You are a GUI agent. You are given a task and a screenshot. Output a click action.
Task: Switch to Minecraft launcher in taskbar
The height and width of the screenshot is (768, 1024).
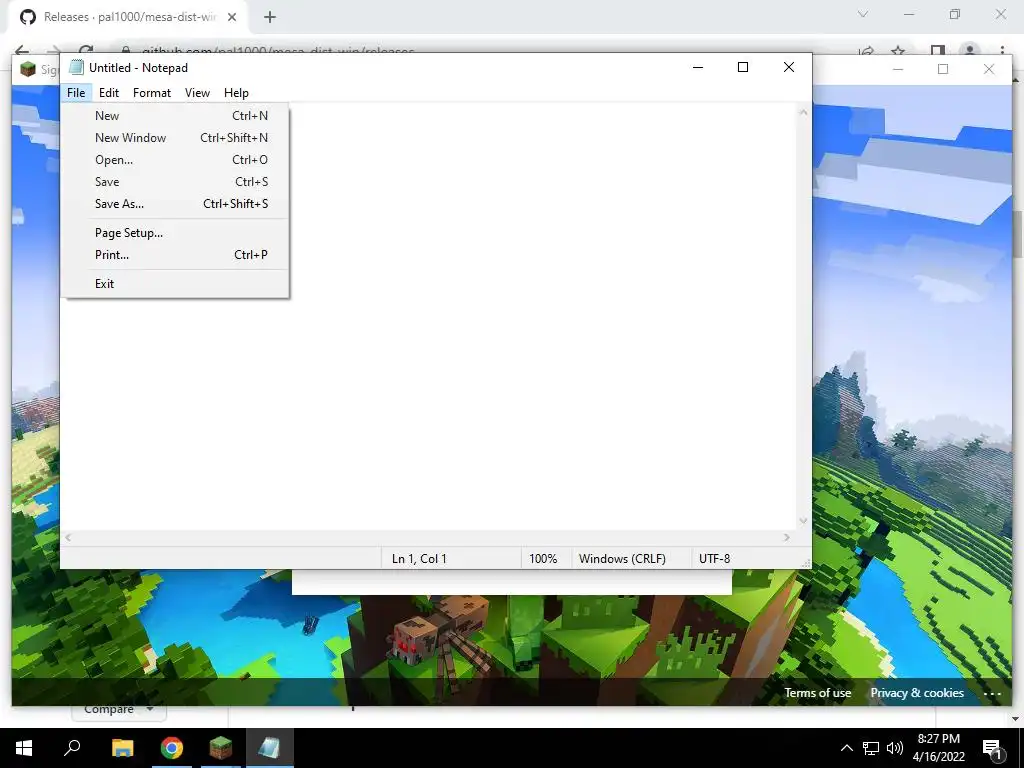(221, 748)
